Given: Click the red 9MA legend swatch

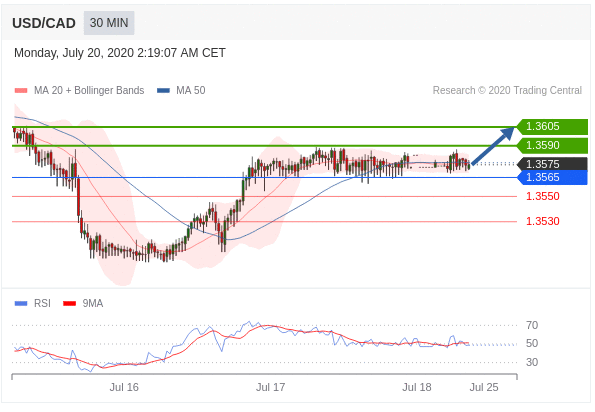Looking at the screenshot, I should point(69,303).
